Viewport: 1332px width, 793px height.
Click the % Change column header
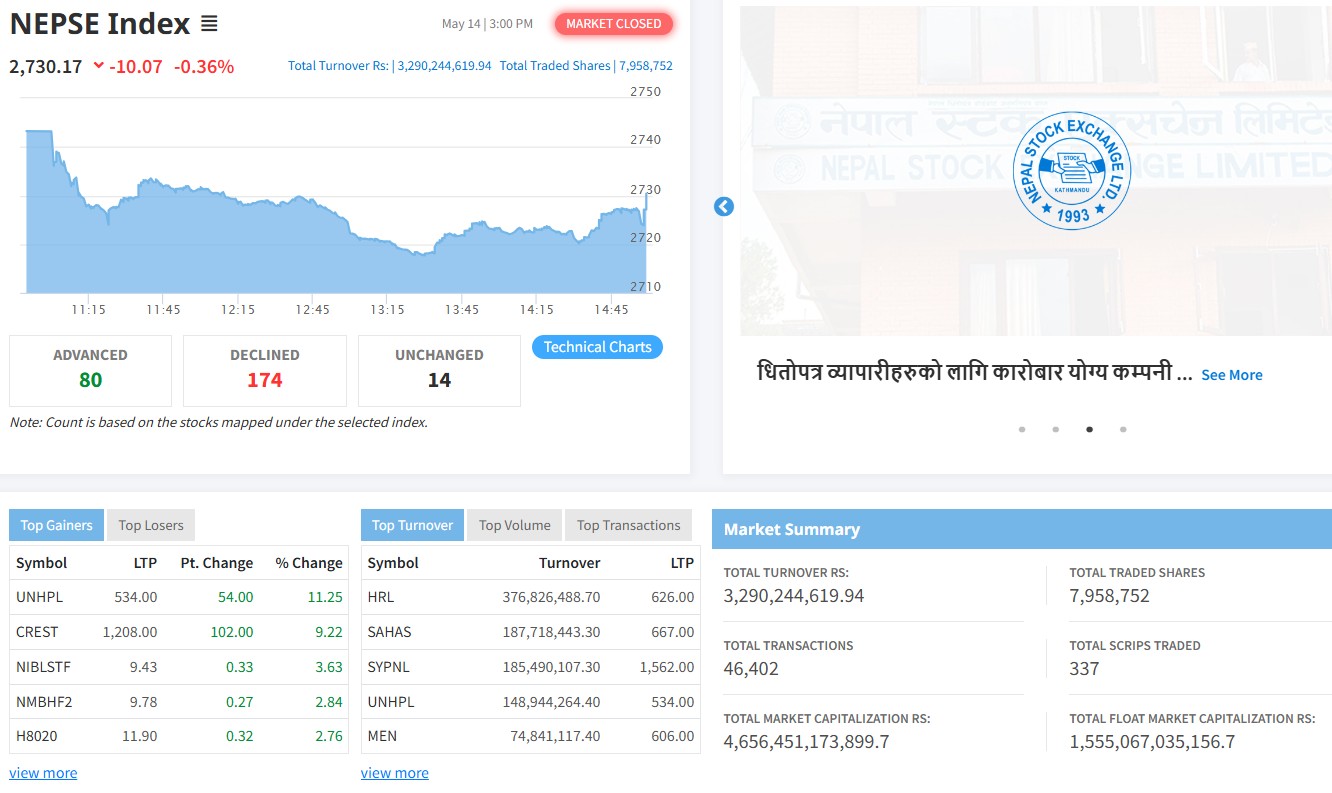coord(309,562)
